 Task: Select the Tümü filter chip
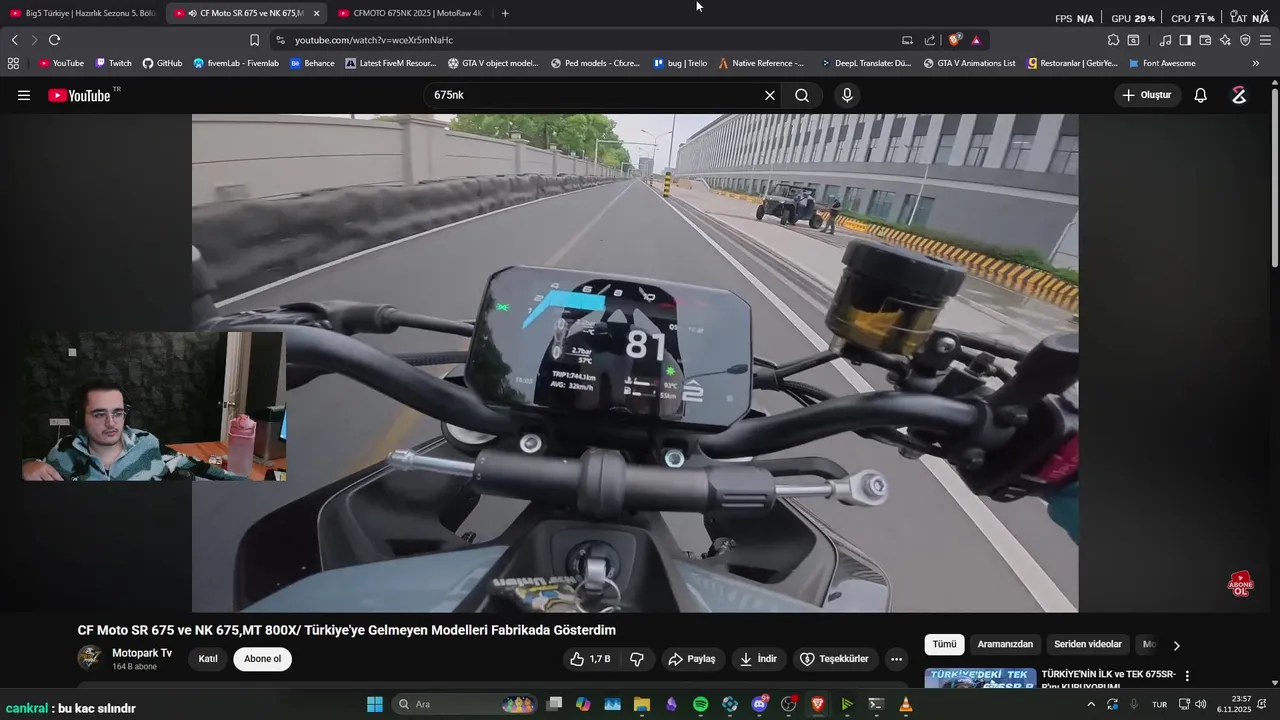click(x=944, y=645)
